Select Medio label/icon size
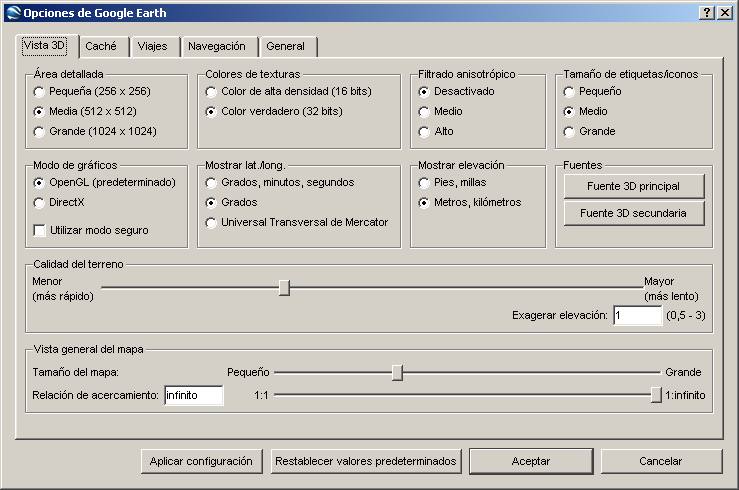The height and width of the screenshot is (490, 739). pos(585,112)
